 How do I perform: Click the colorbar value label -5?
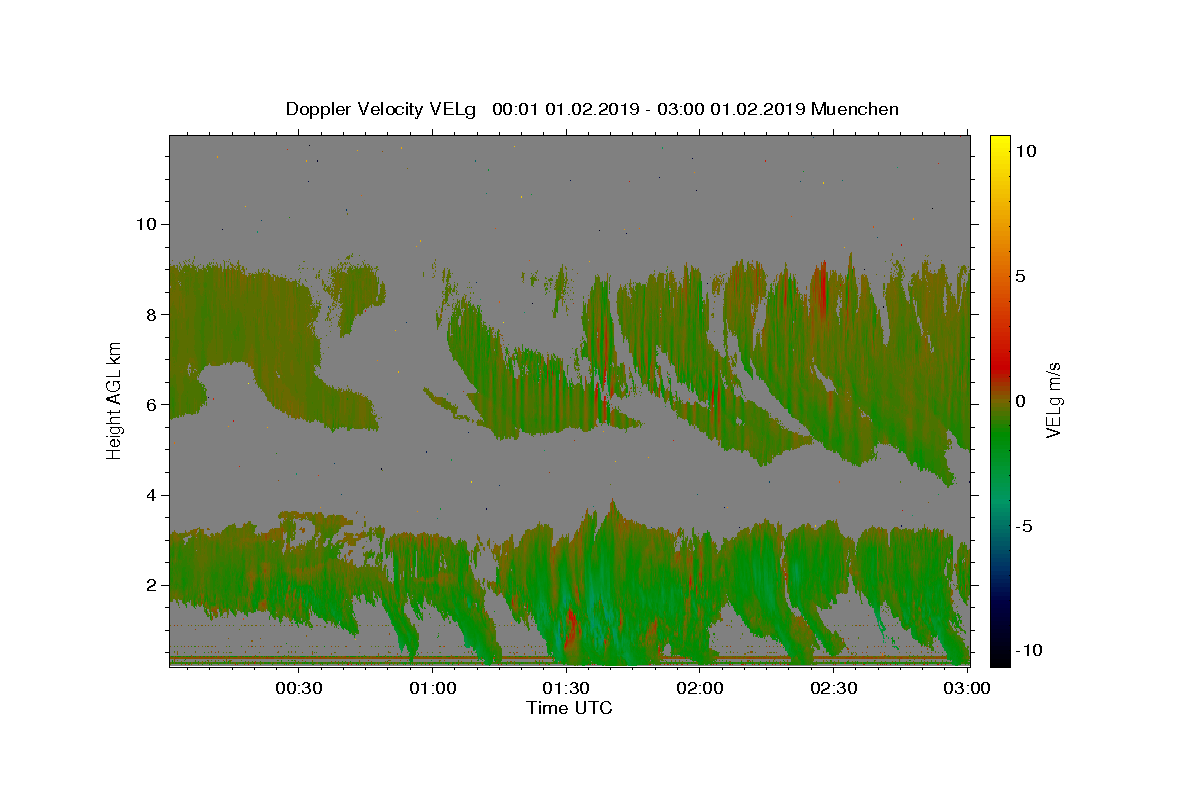pyautogui.click(x=1025, y=526)
